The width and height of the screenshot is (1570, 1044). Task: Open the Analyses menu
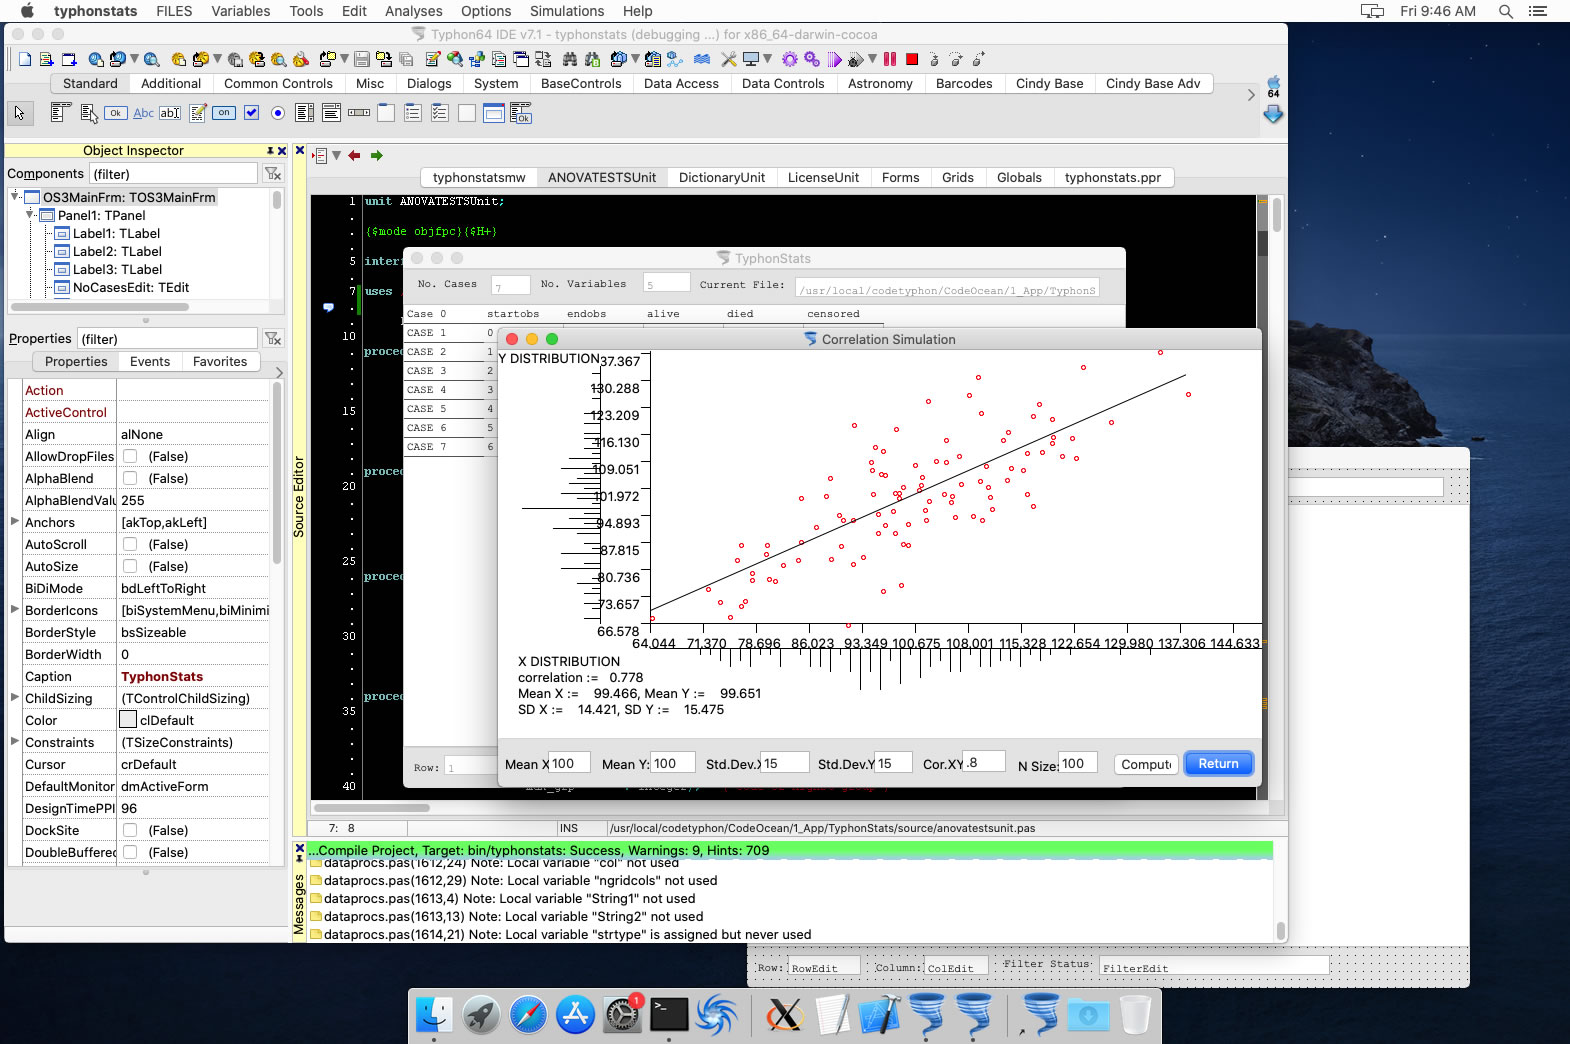point(413,11)
